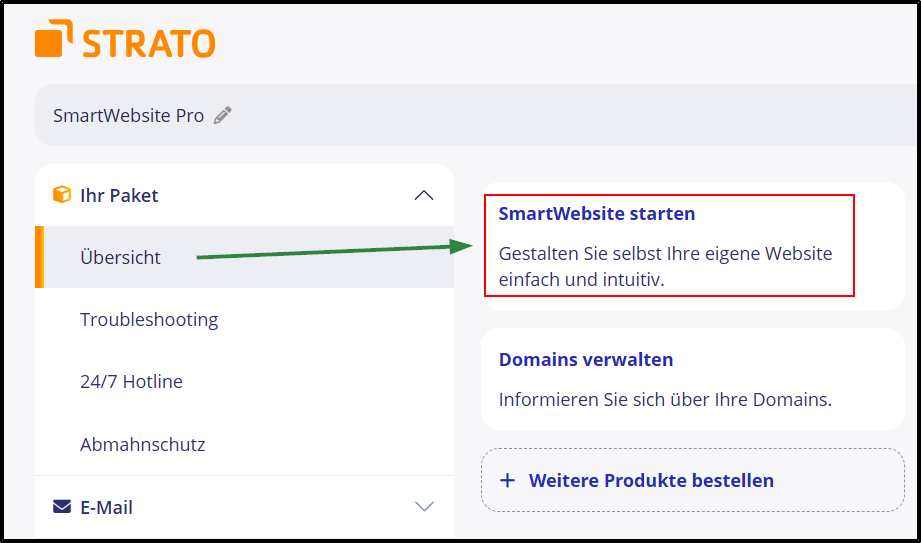921x543 pixels.
Task: Open the 24/7 Hotline menu item
Action: tap(244, 382)
